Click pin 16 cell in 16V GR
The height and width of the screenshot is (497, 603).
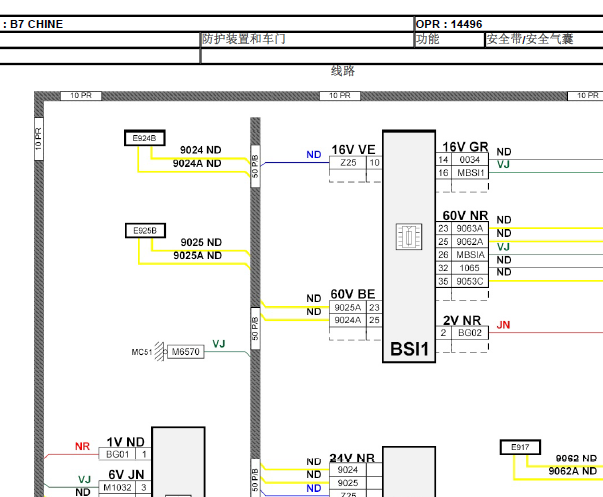coord(443,173)
